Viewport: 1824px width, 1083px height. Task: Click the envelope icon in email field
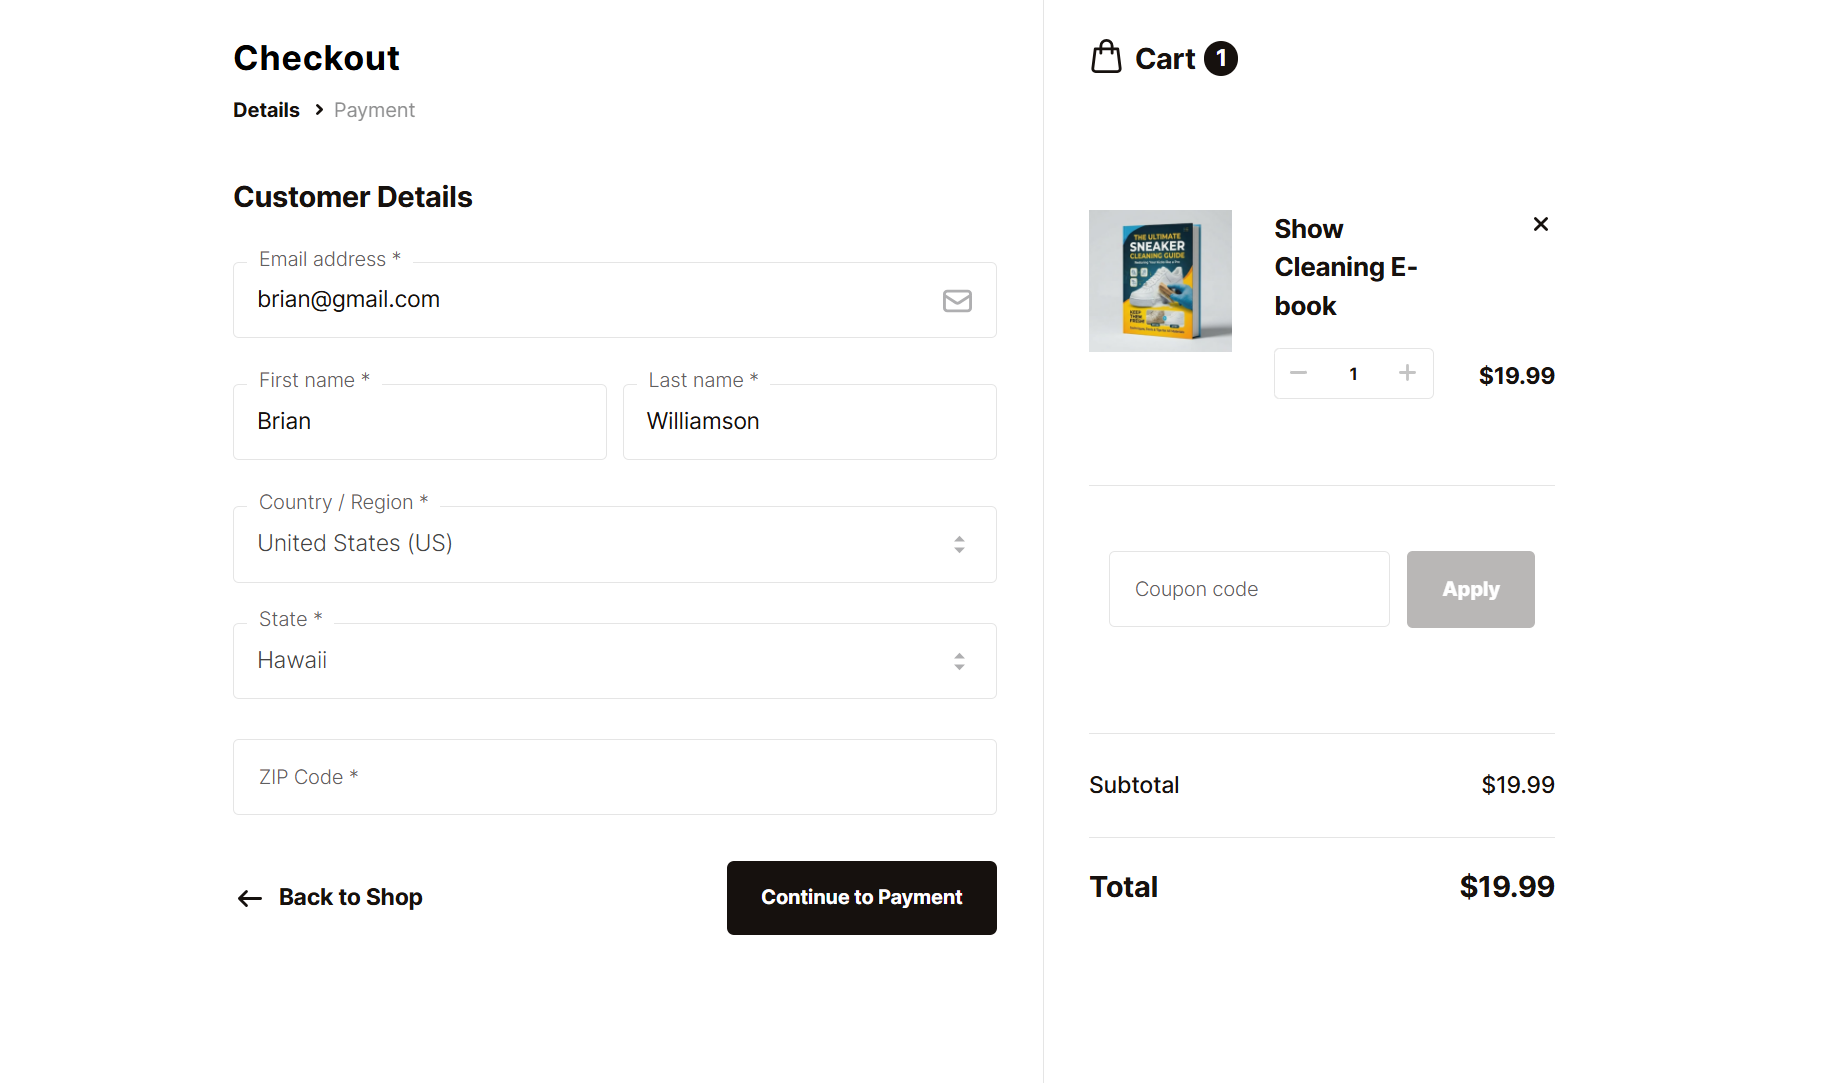click(x=956, y=300)
